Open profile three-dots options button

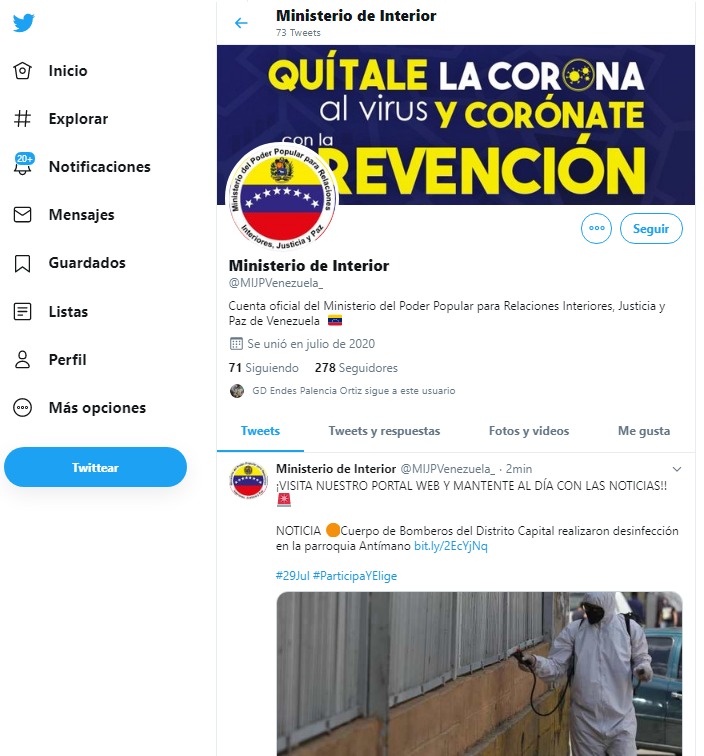click(596, 229)
